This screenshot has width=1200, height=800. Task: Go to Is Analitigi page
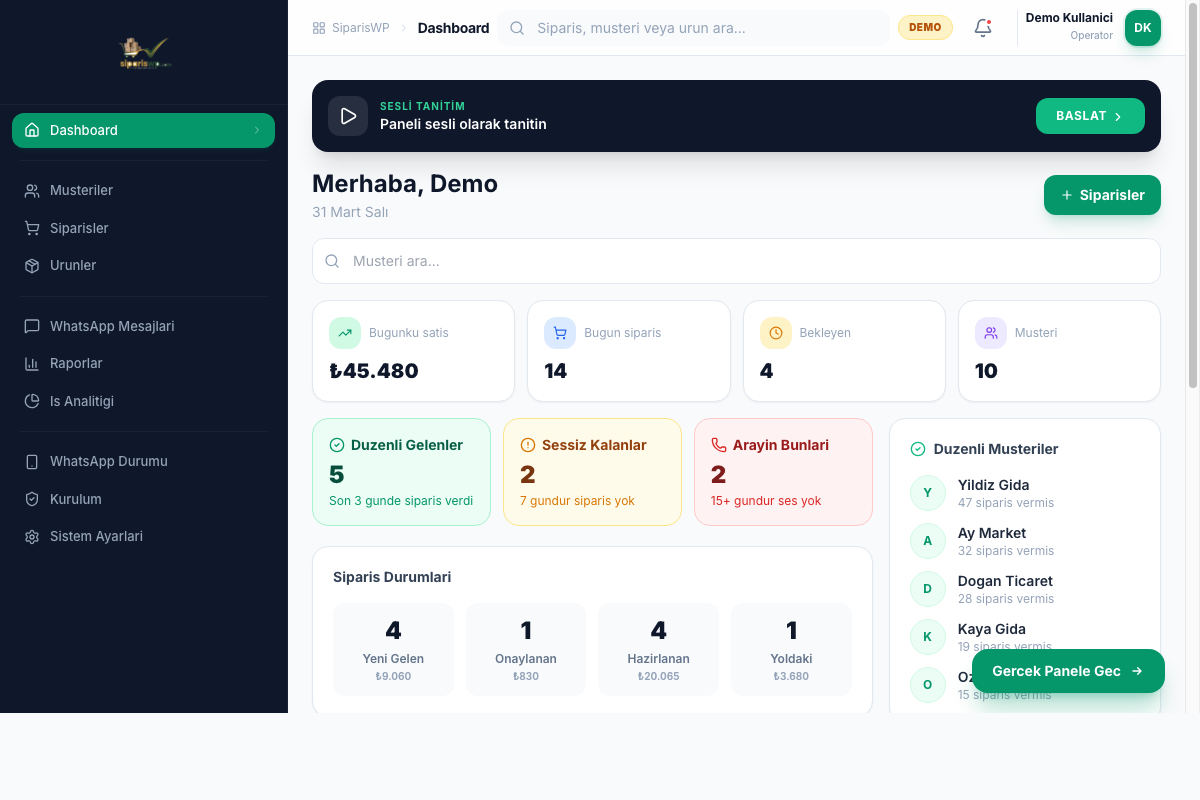pyautogui.click(x=82, y=401)
